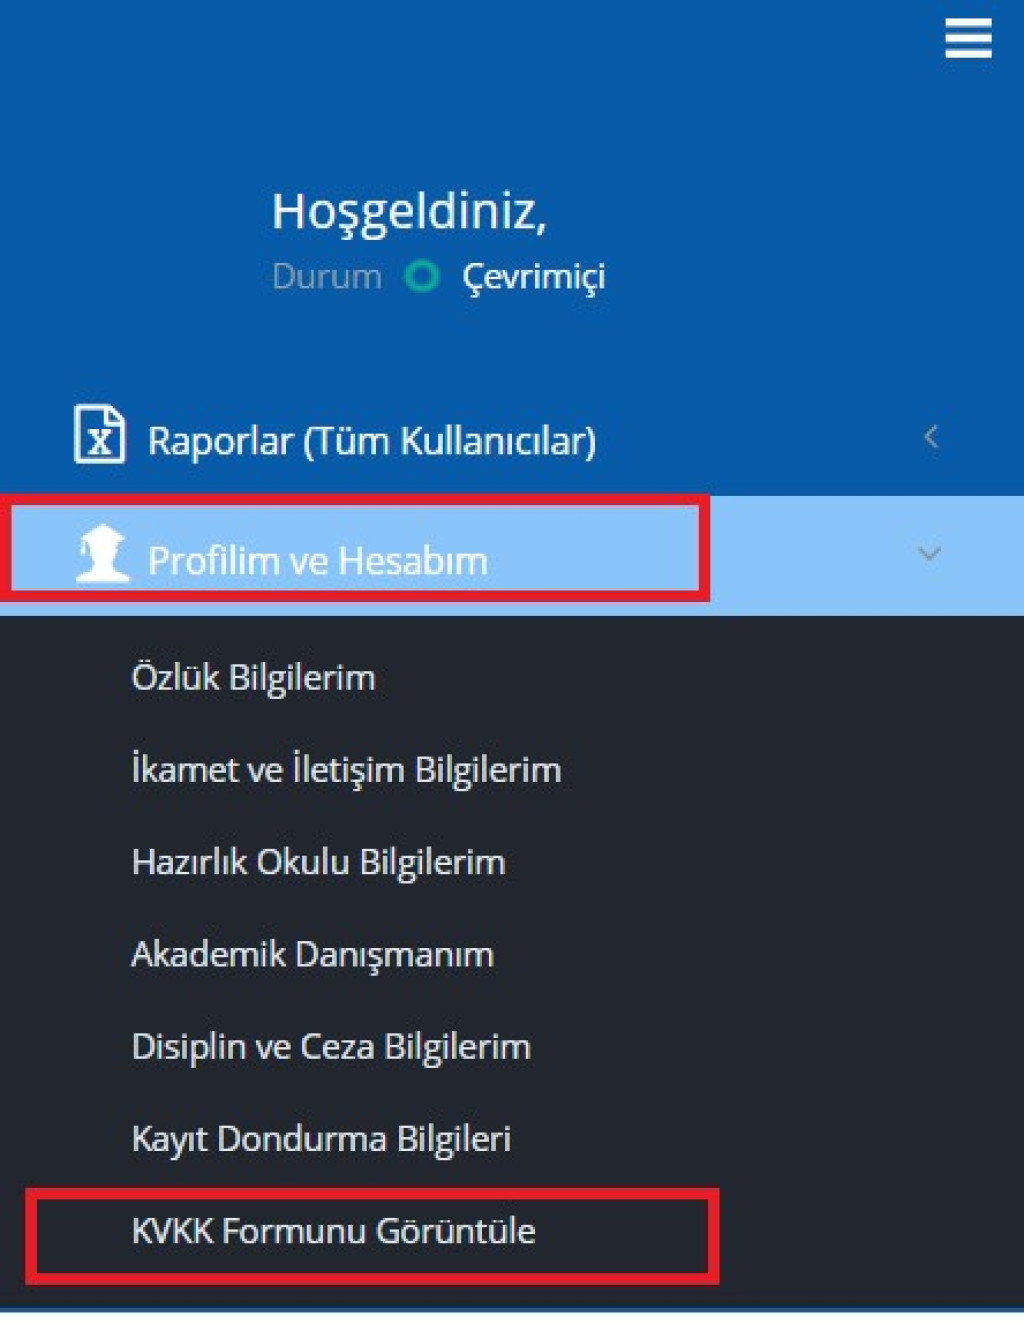Click KVKK Formunu Görüntüle

point(333,1230)
